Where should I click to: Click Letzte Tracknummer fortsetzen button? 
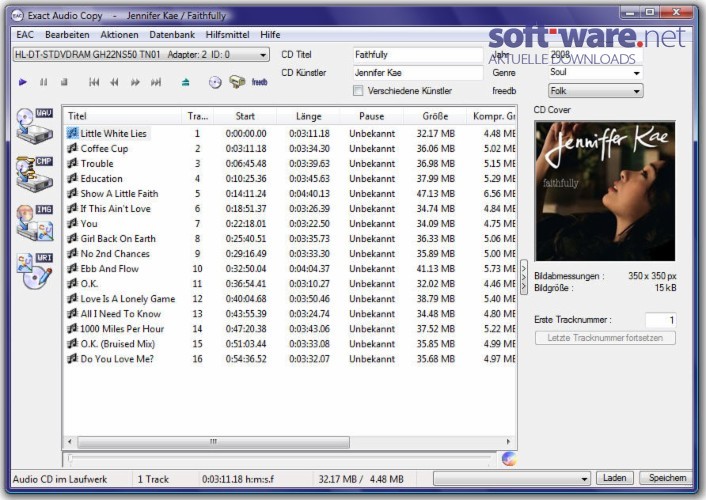[605, 338]
